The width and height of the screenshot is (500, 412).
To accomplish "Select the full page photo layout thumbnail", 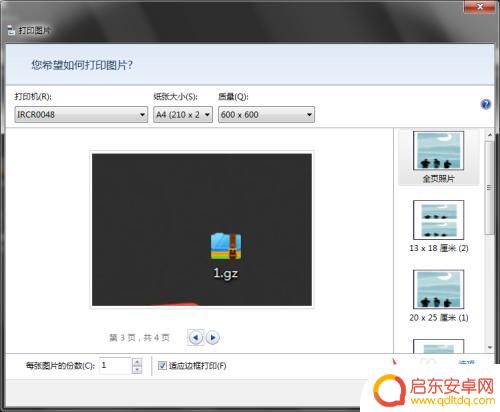I will tap(438, 157).
